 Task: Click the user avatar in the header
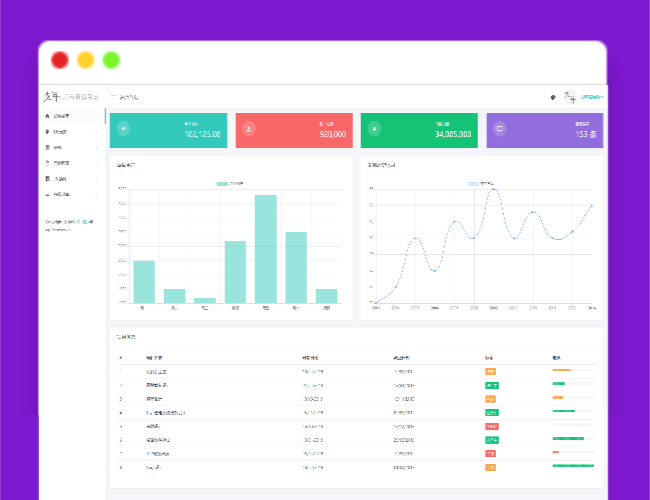(x=570, y=97)
